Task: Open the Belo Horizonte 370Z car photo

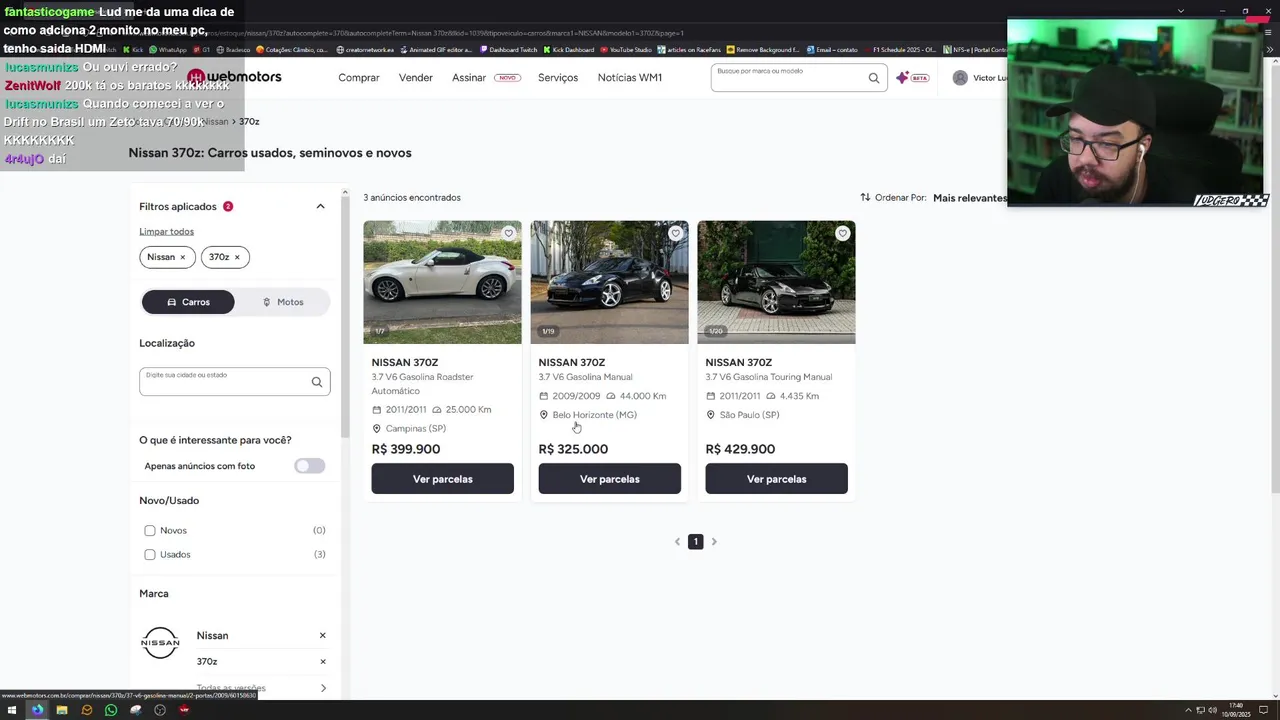Action: [x=610, y=282]
